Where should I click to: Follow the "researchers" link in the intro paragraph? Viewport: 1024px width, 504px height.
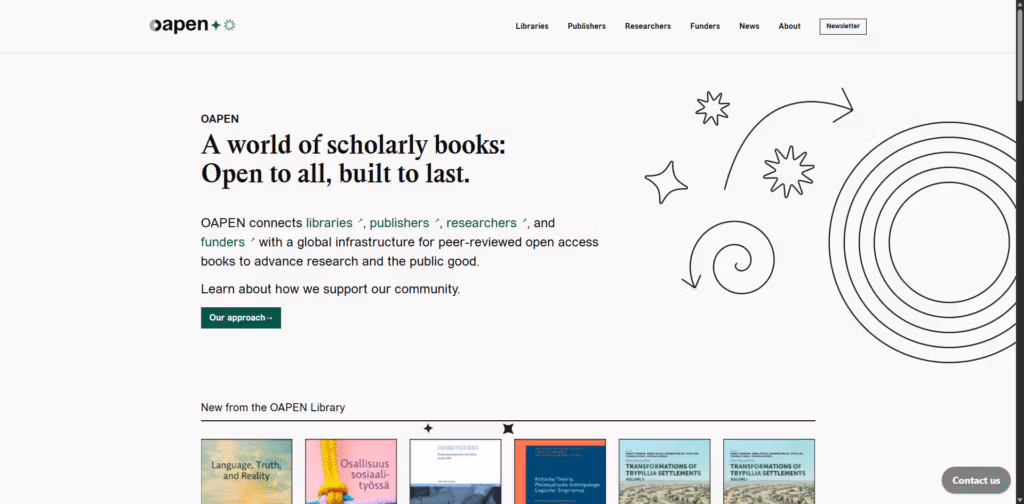481,223
